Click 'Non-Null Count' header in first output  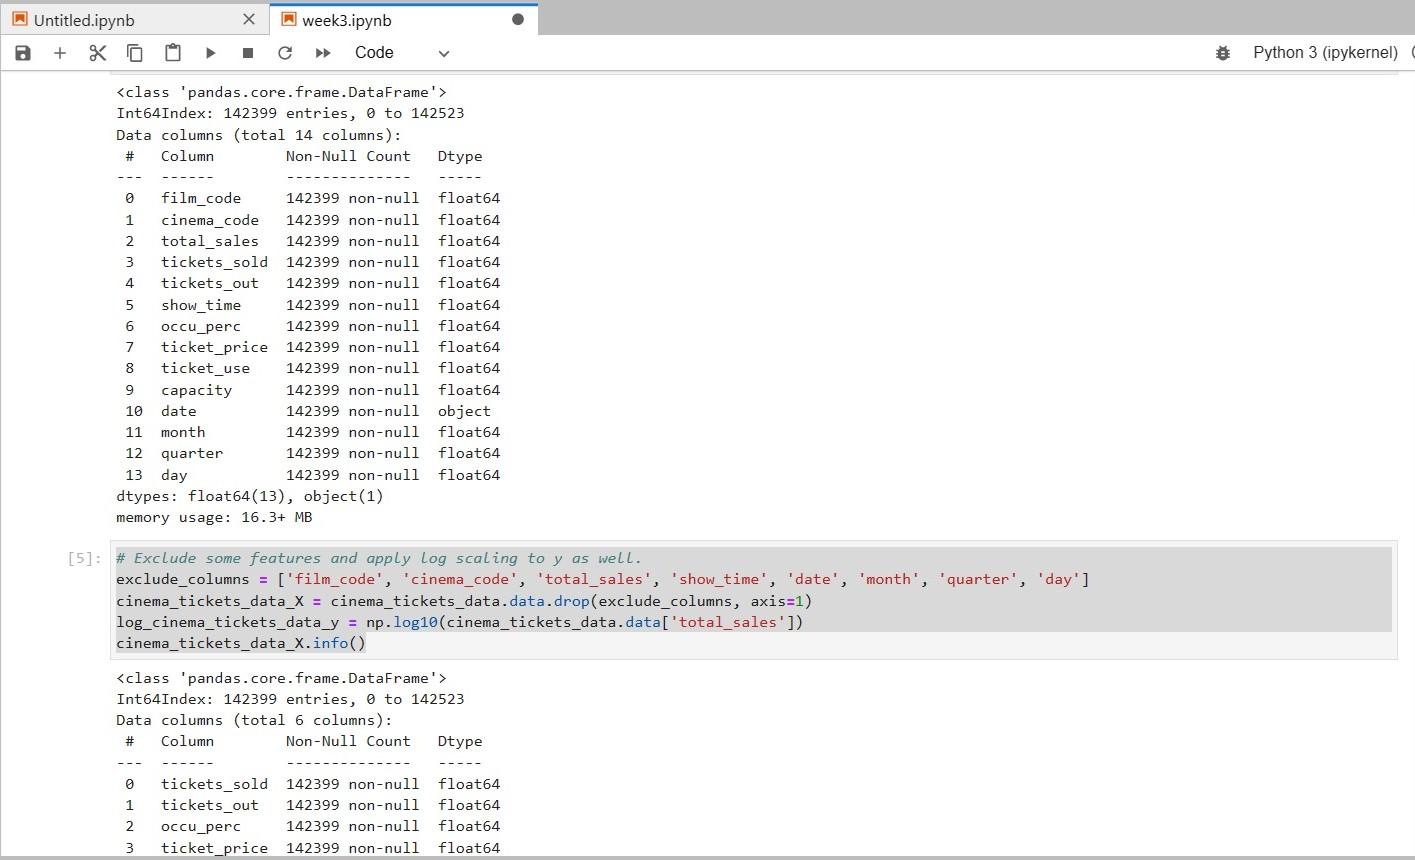click(x=348, y=156)
